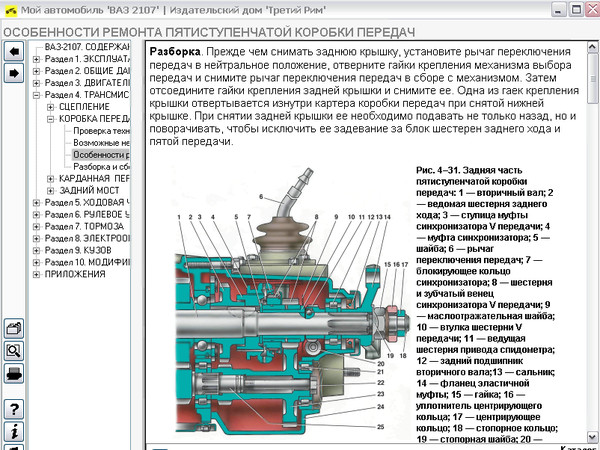
Task: Click the scroll-up arrow of content scrollbar
Action: (593, 49)
